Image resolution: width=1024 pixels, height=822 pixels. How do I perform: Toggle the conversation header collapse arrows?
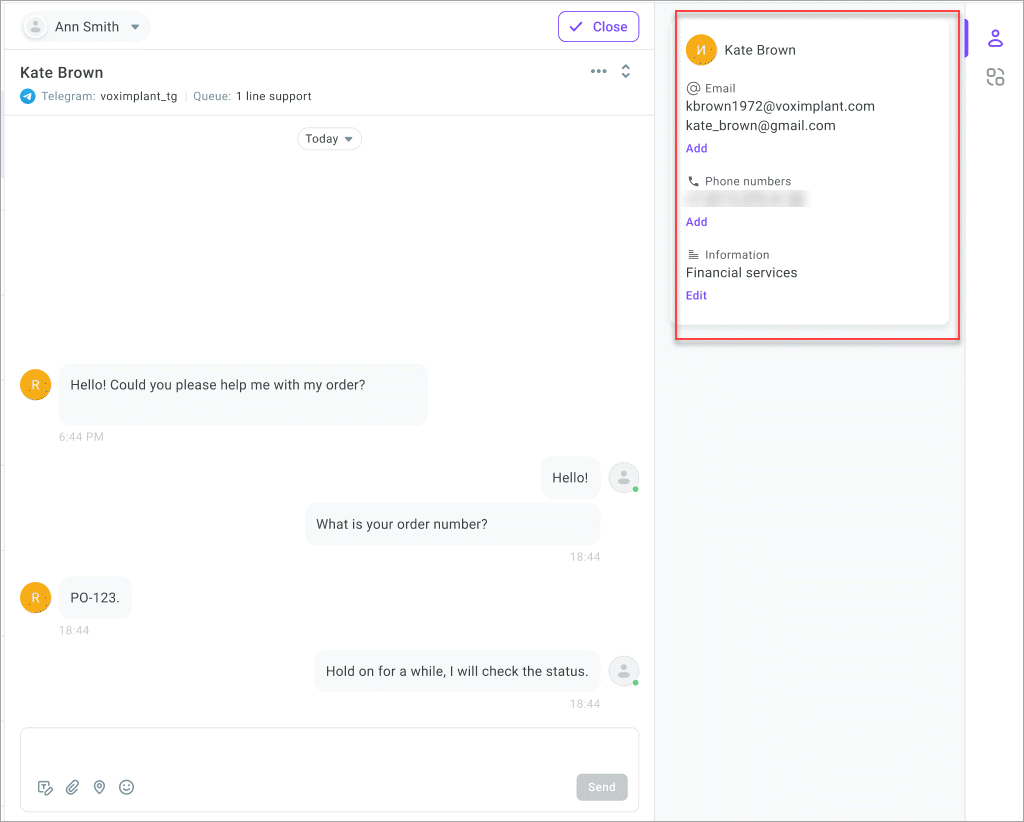[626, 71]
